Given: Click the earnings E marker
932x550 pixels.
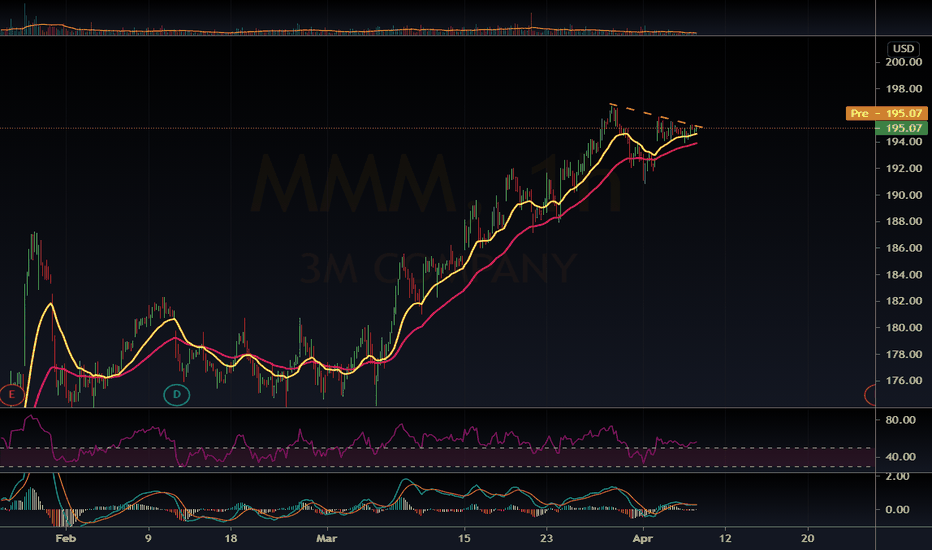Looking at the screenshot, I should point(11,394).
